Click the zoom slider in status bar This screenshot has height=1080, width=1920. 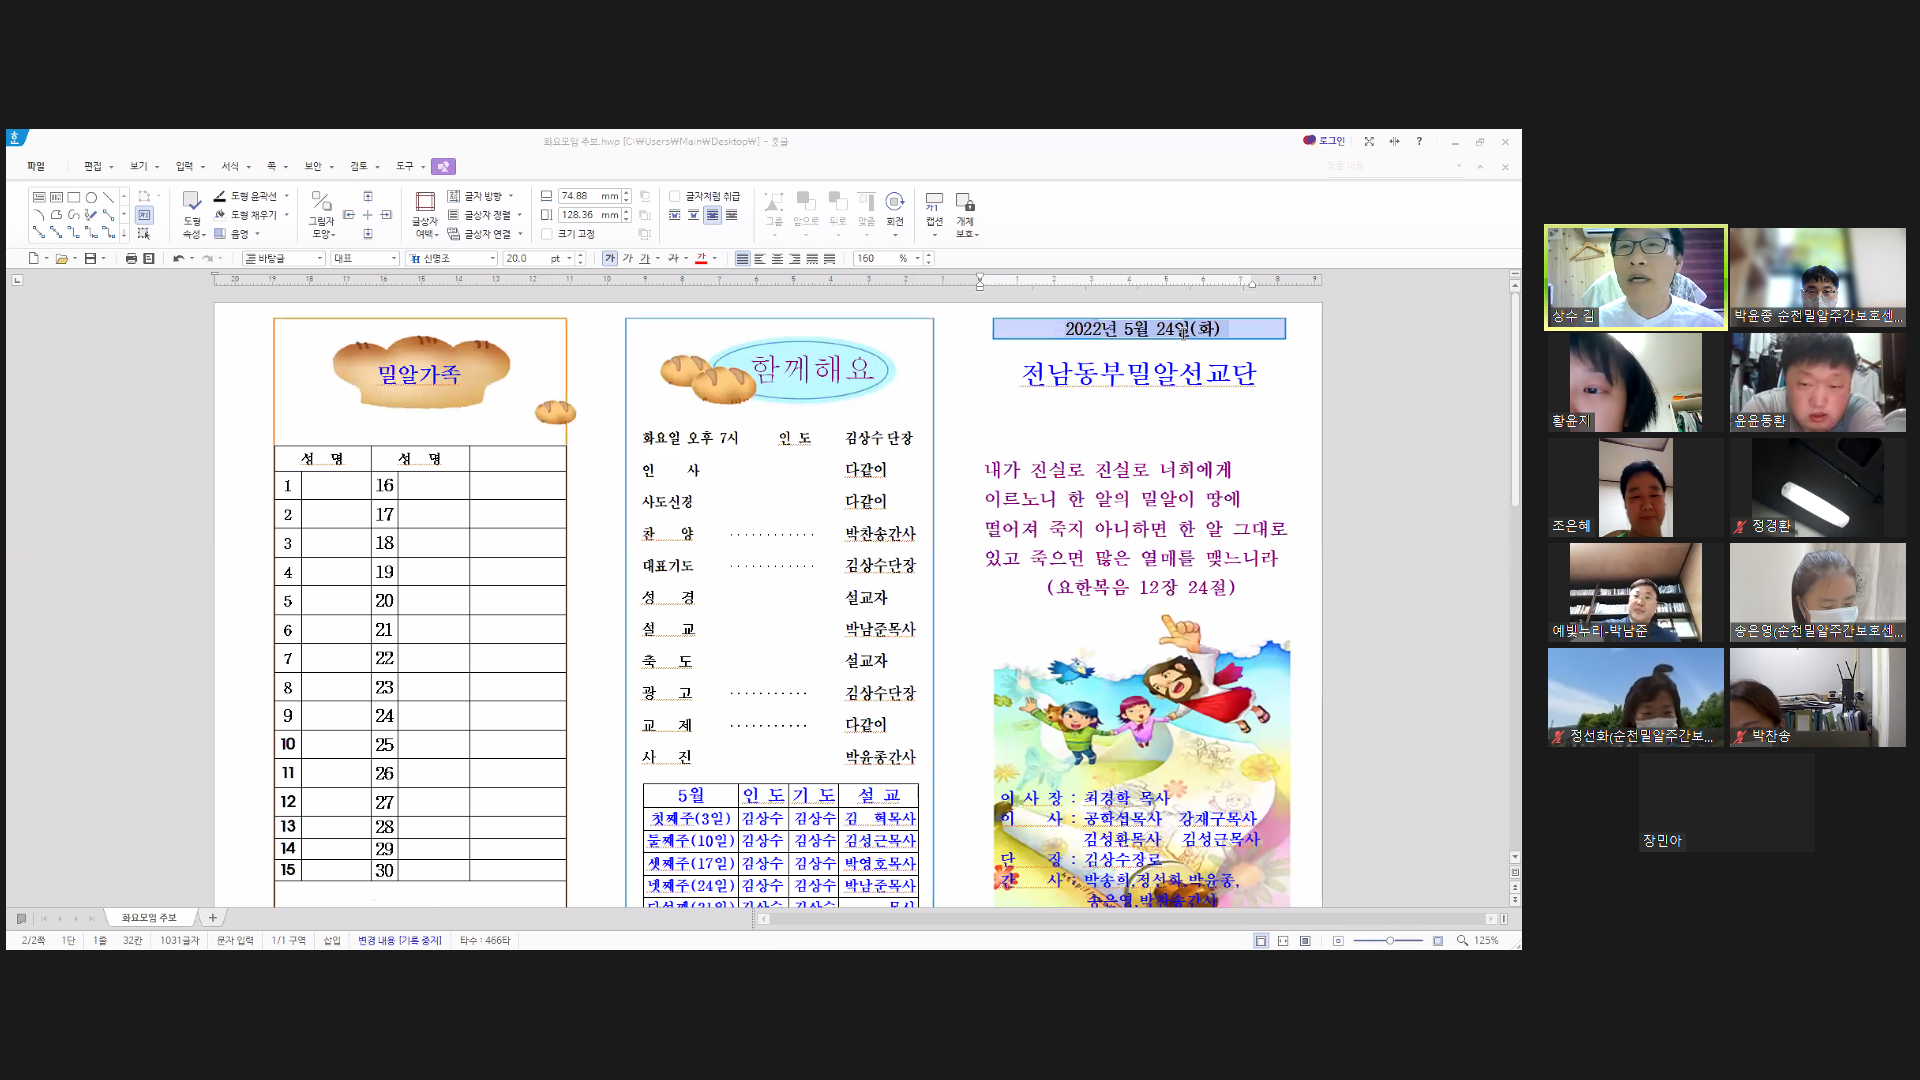pyautogui.click(x=1388, y=940)
